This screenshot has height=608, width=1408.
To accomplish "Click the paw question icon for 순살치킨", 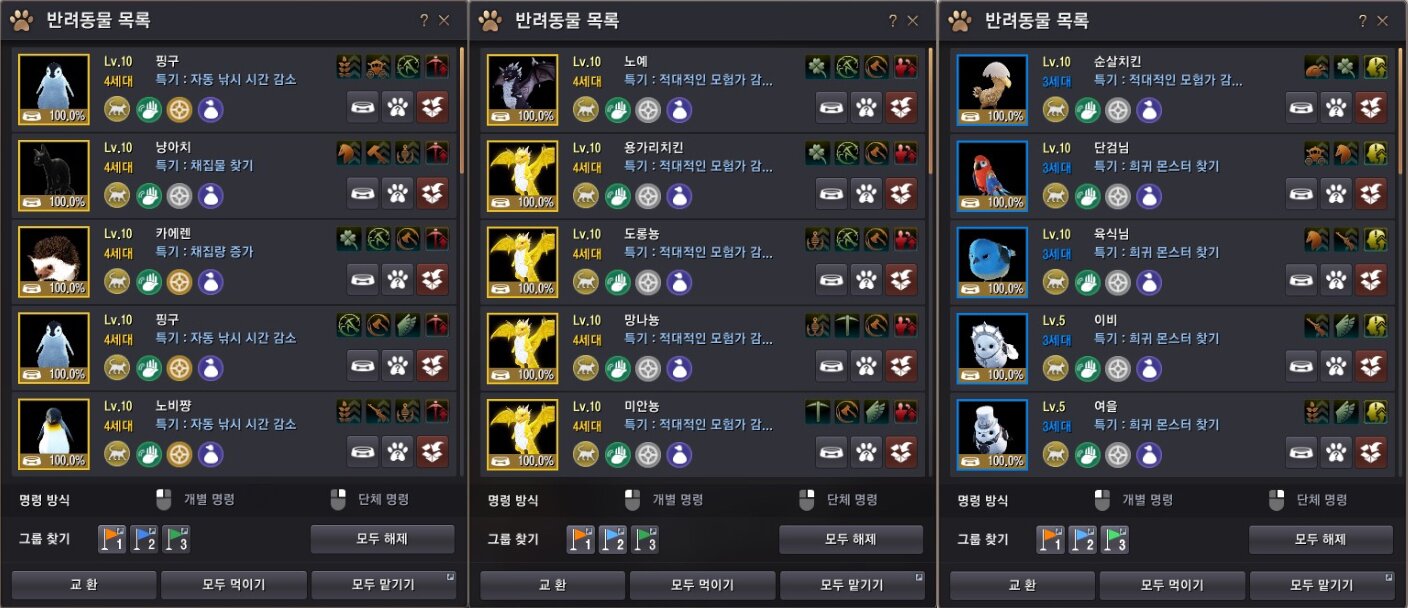I will [1336, 105].
